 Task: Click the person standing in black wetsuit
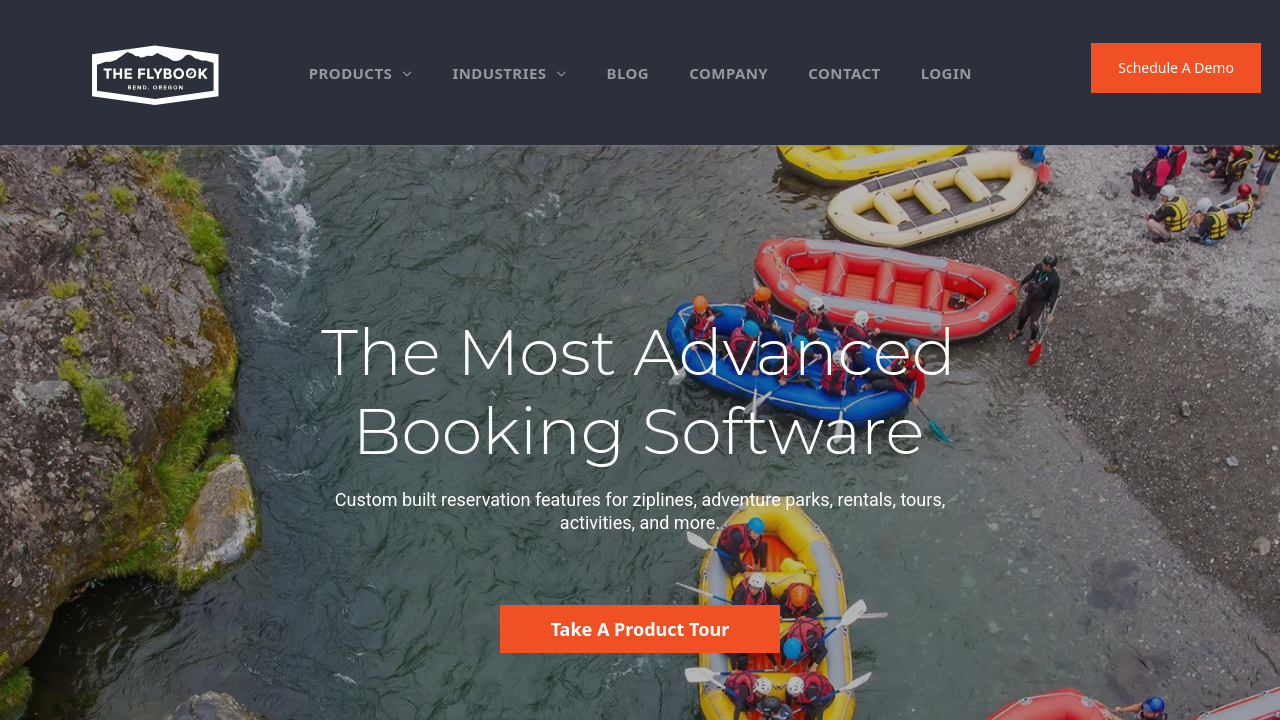tap(1038, 300)
